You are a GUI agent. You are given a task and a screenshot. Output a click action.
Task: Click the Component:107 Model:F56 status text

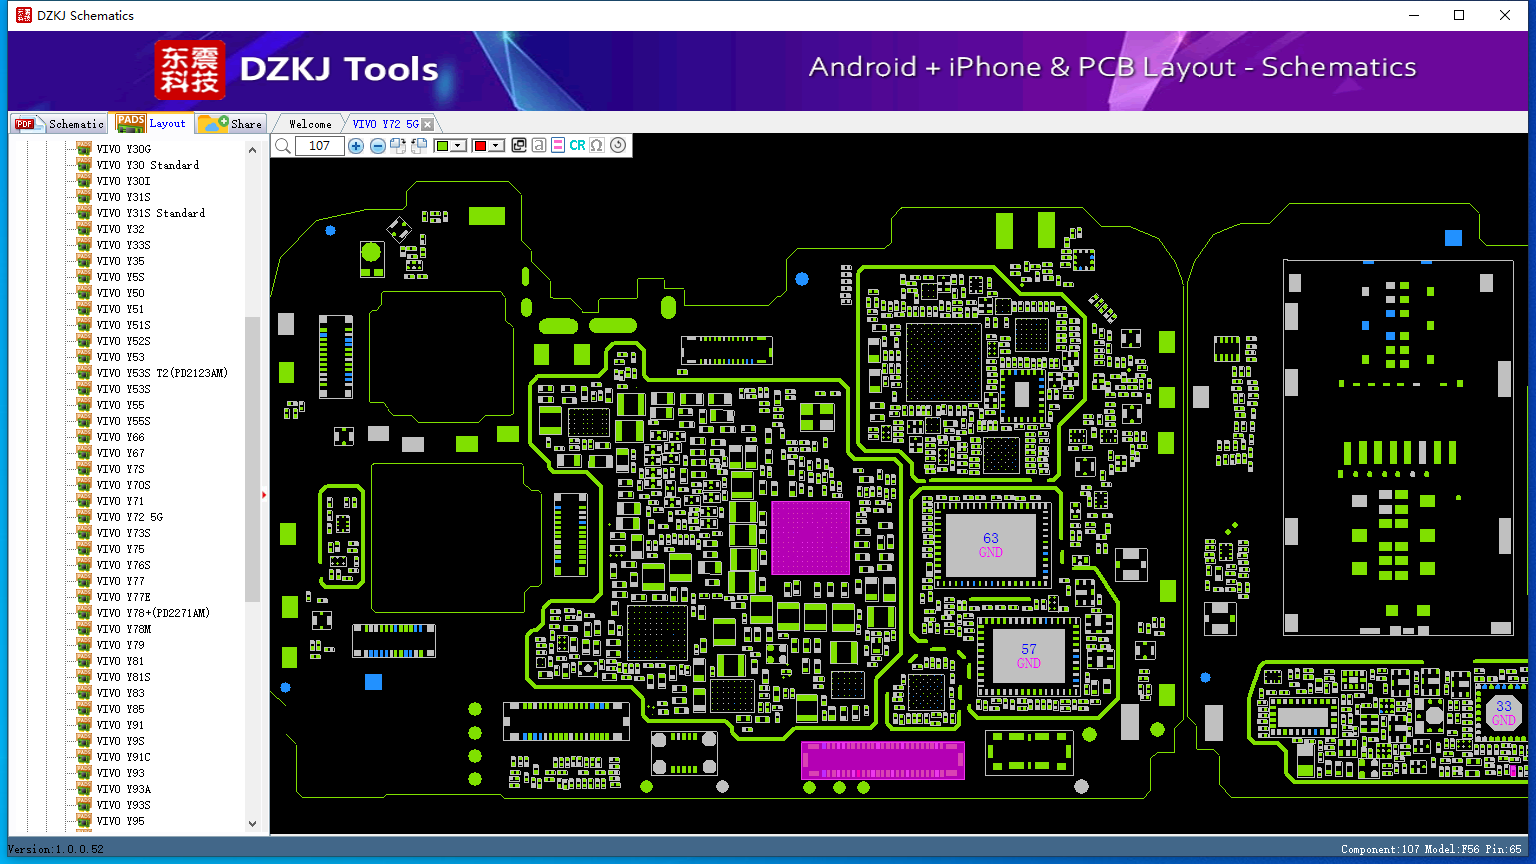(x=1430, y=849)
